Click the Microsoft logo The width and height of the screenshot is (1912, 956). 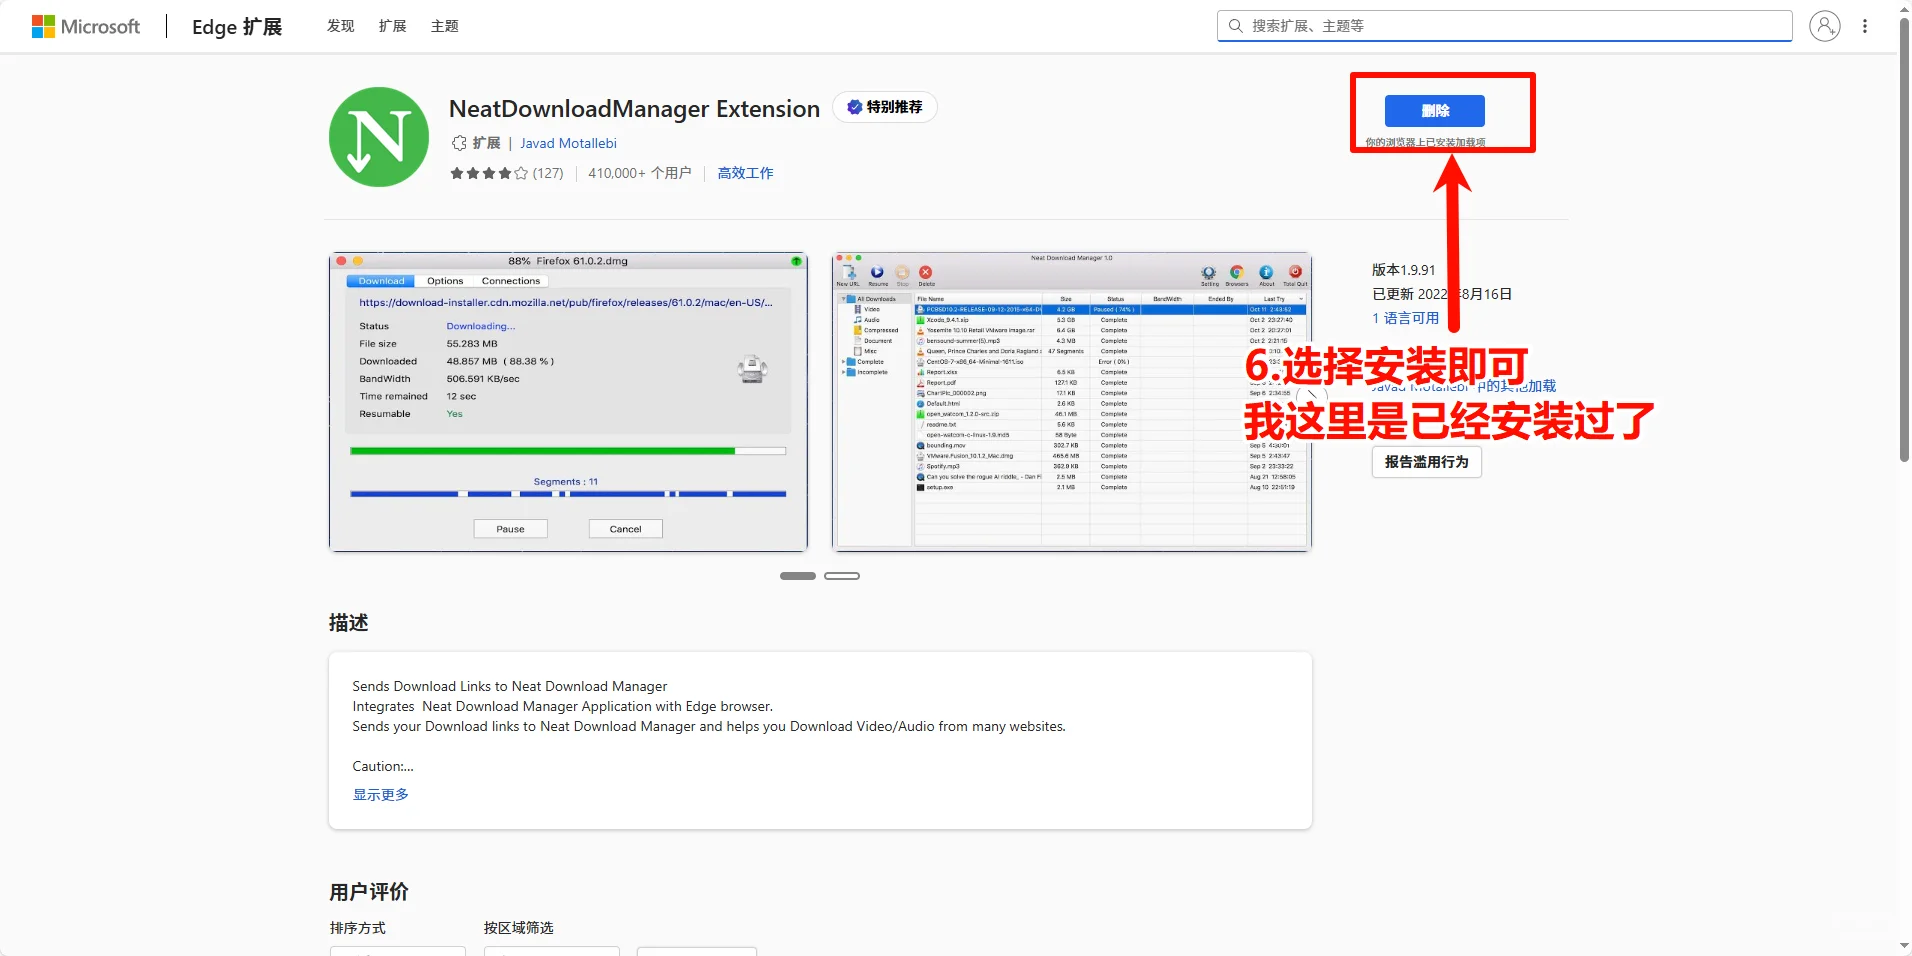tap(86, 27)
